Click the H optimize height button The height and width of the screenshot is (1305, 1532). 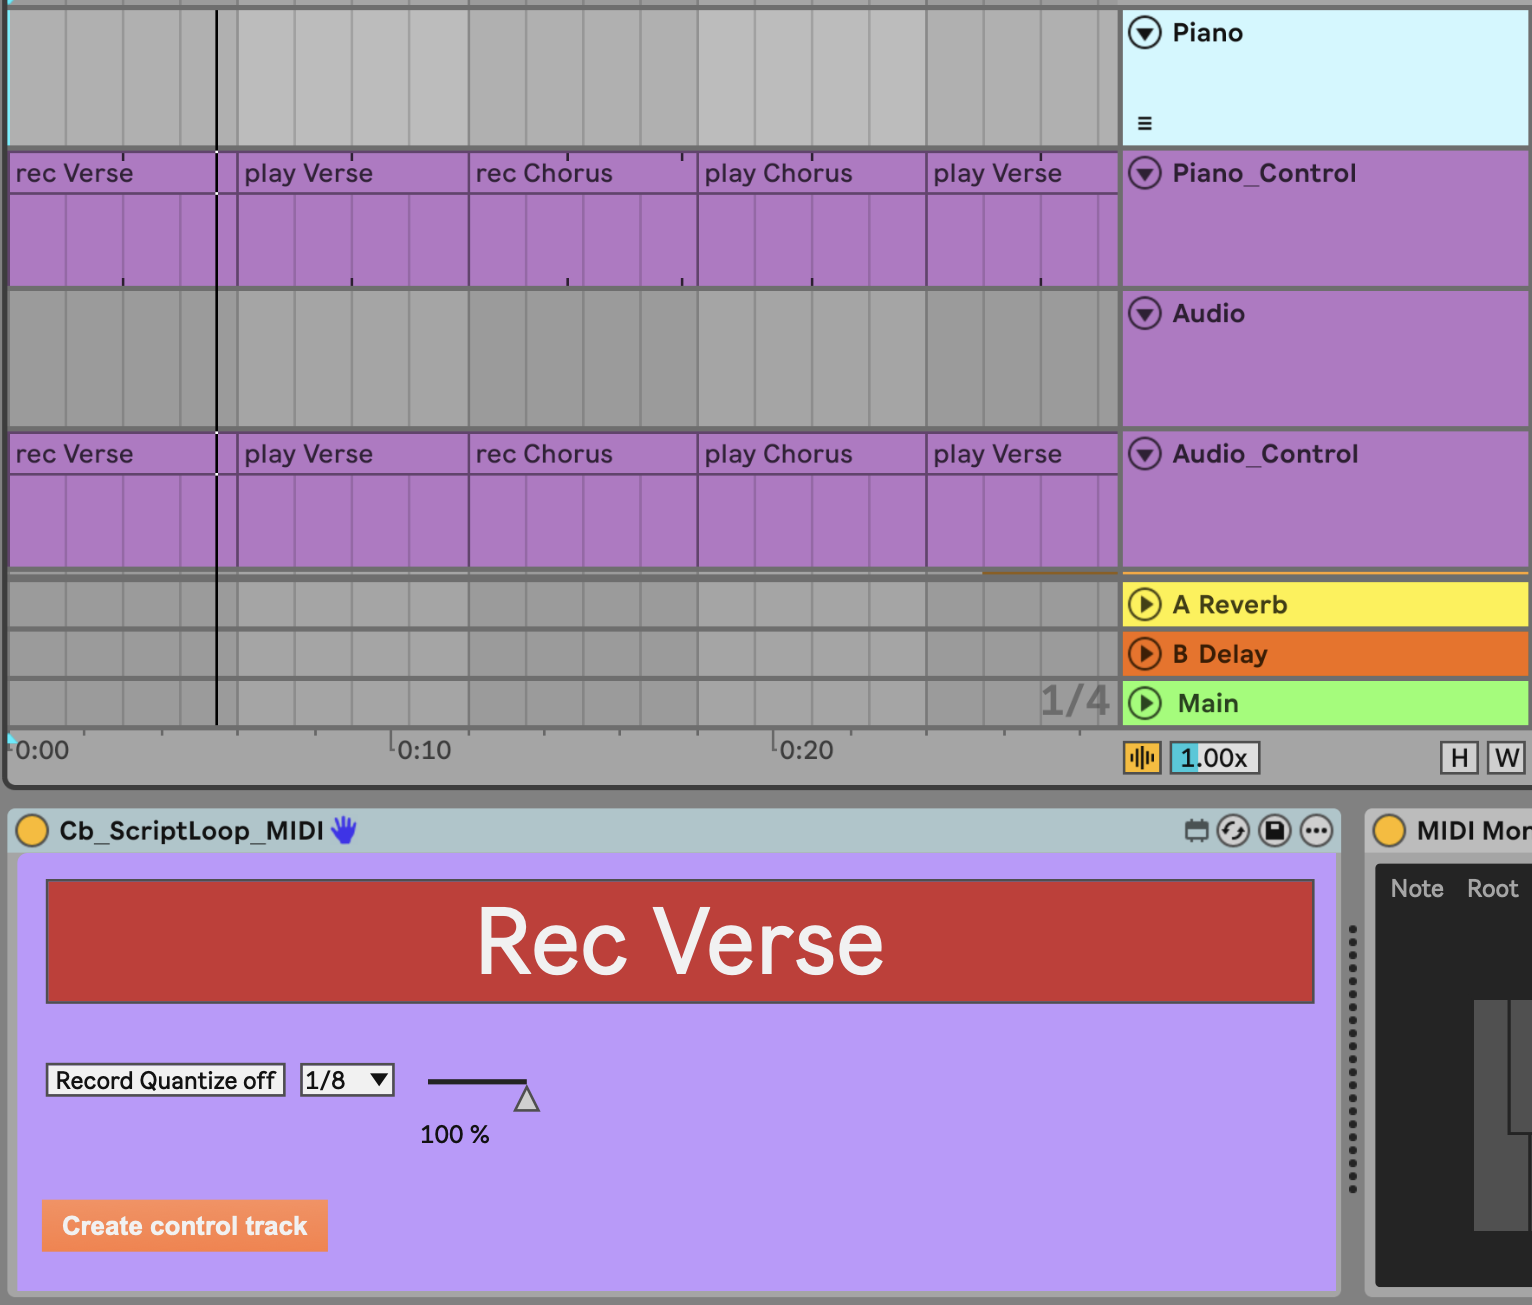[1459, 758]
